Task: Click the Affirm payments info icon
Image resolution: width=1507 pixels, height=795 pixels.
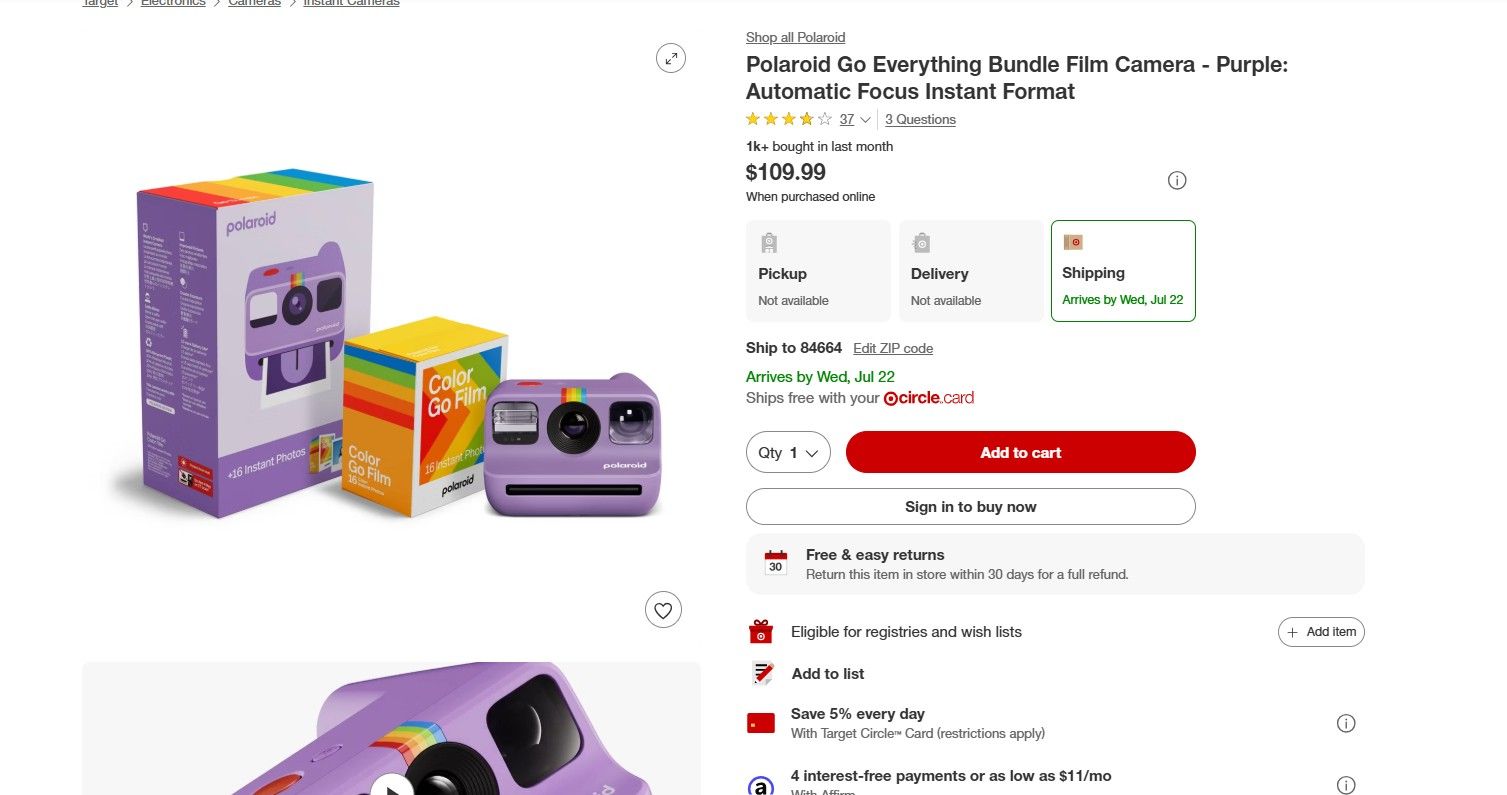Action: pos(1346,785)
